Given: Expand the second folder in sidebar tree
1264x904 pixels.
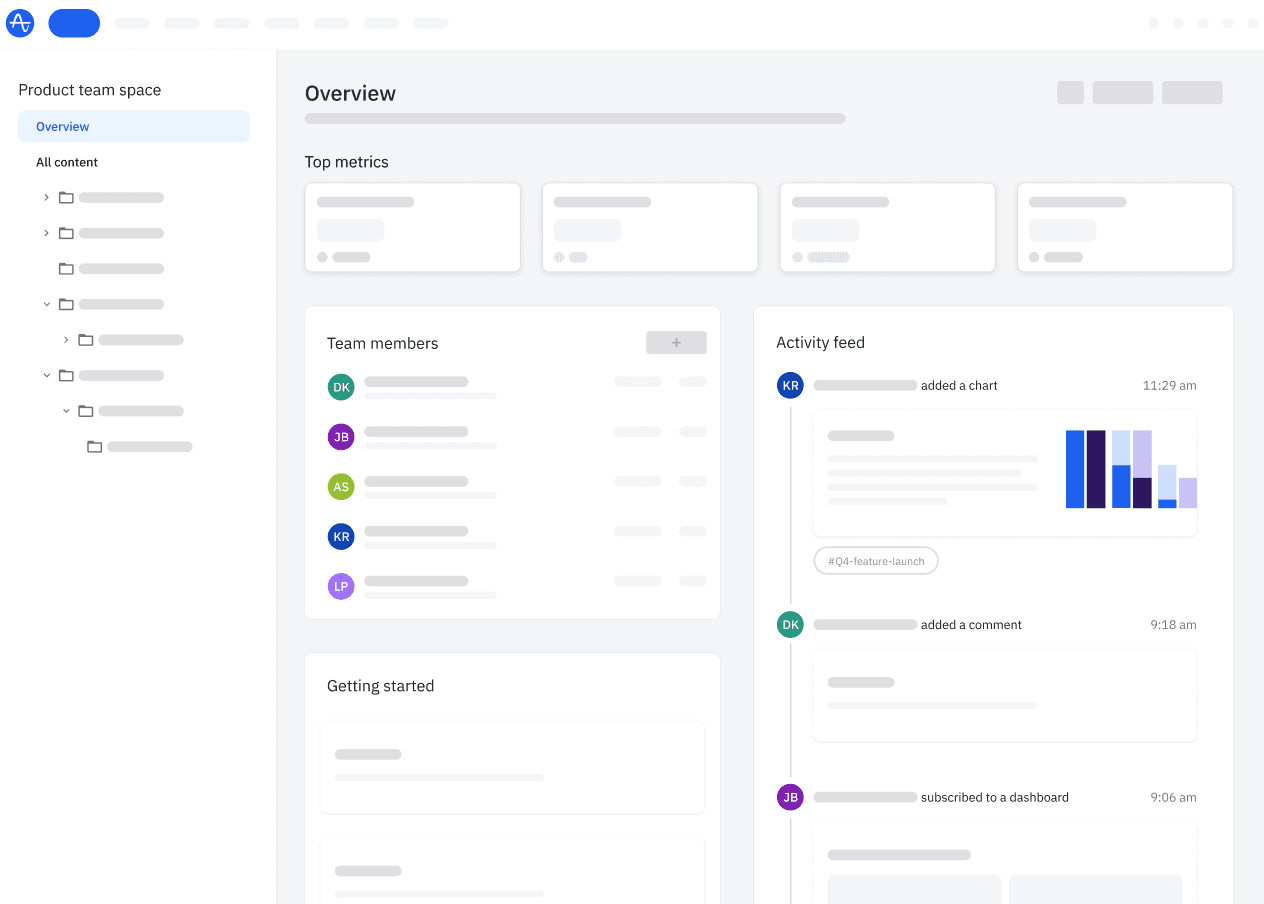Looking at the screenshot, I should pyautogui.click(x=46, y=233).
